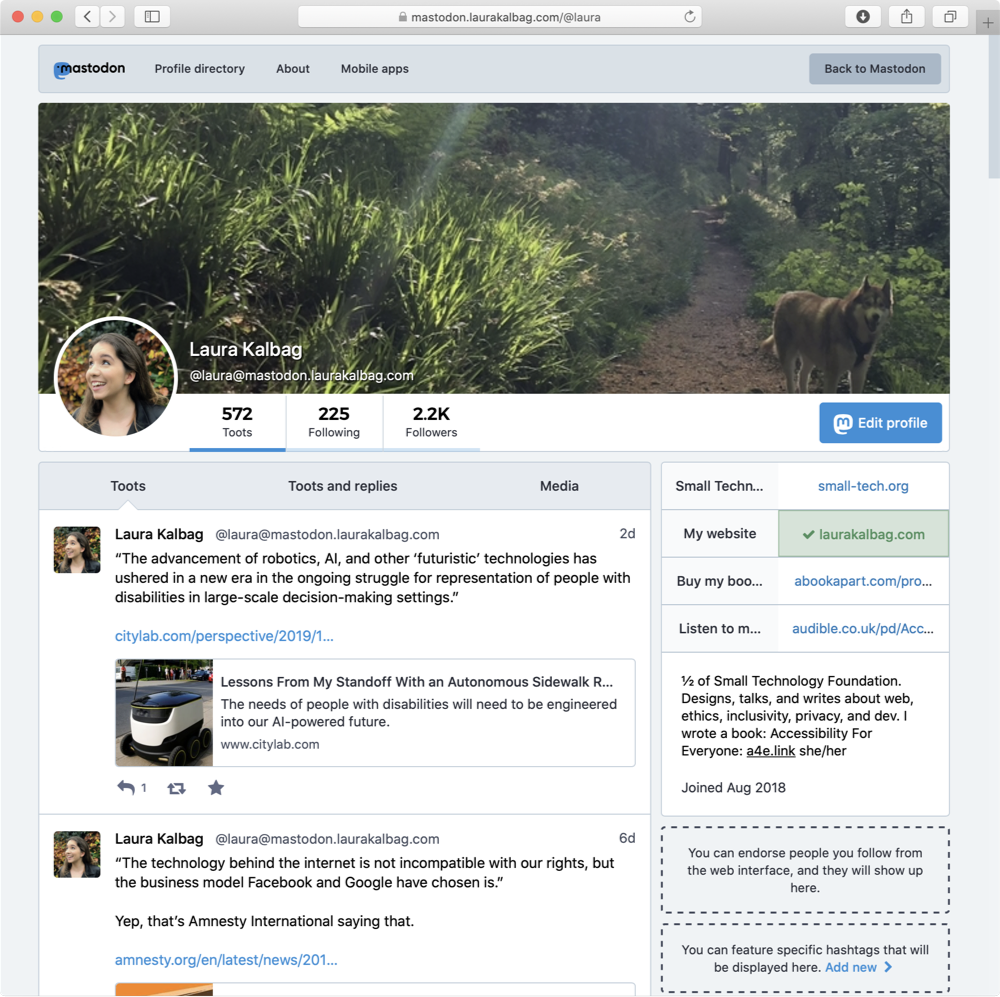This screenshot has height=997, width=1000.
Task: Click the page vertical scrollbar
Action: tap(994, 108)
